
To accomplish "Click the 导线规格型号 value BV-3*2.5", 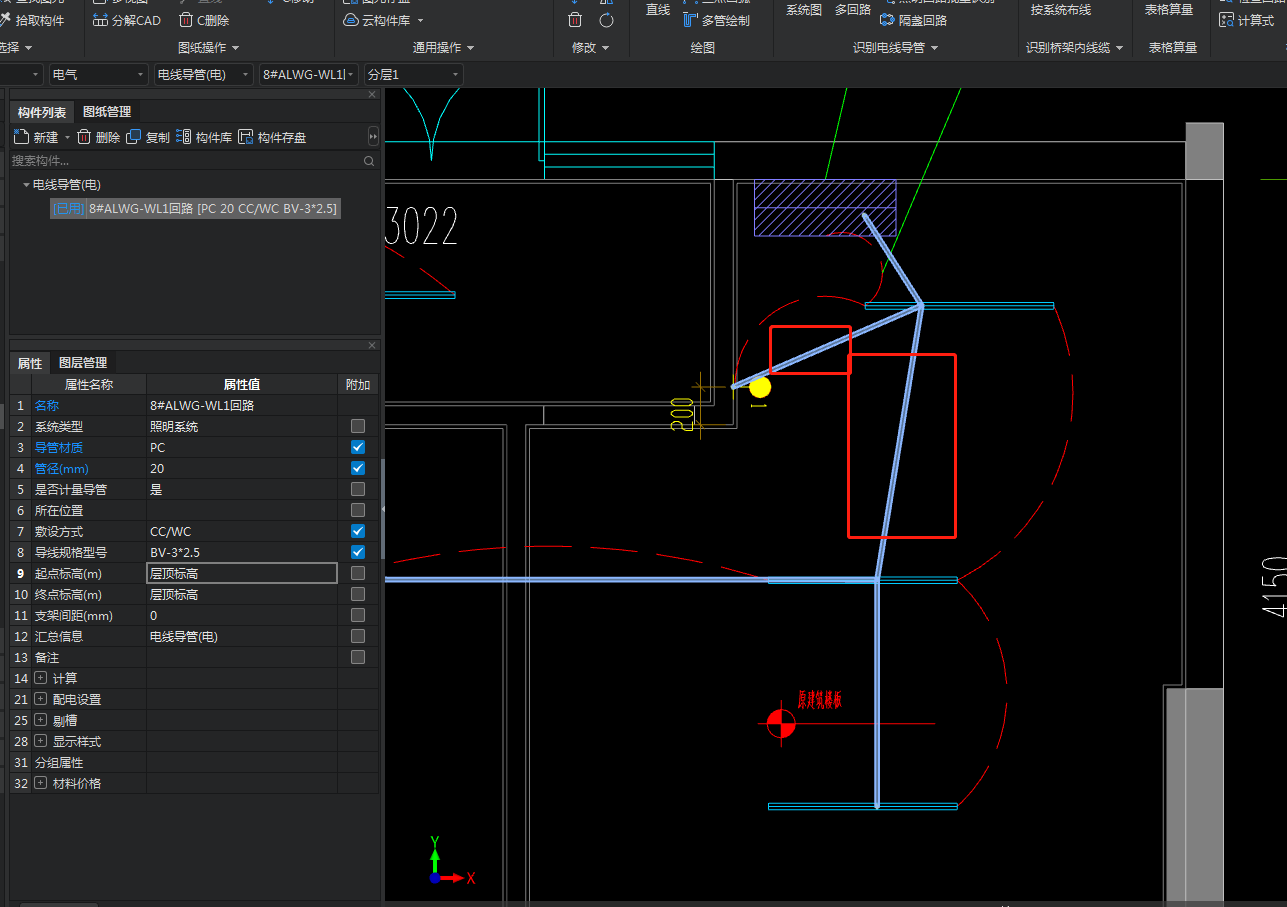I will 242,552.
